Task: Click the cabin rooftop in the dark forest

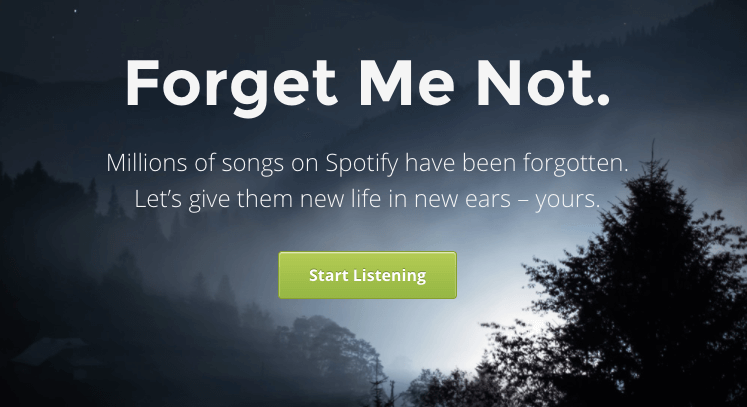Action: [50, 350]
